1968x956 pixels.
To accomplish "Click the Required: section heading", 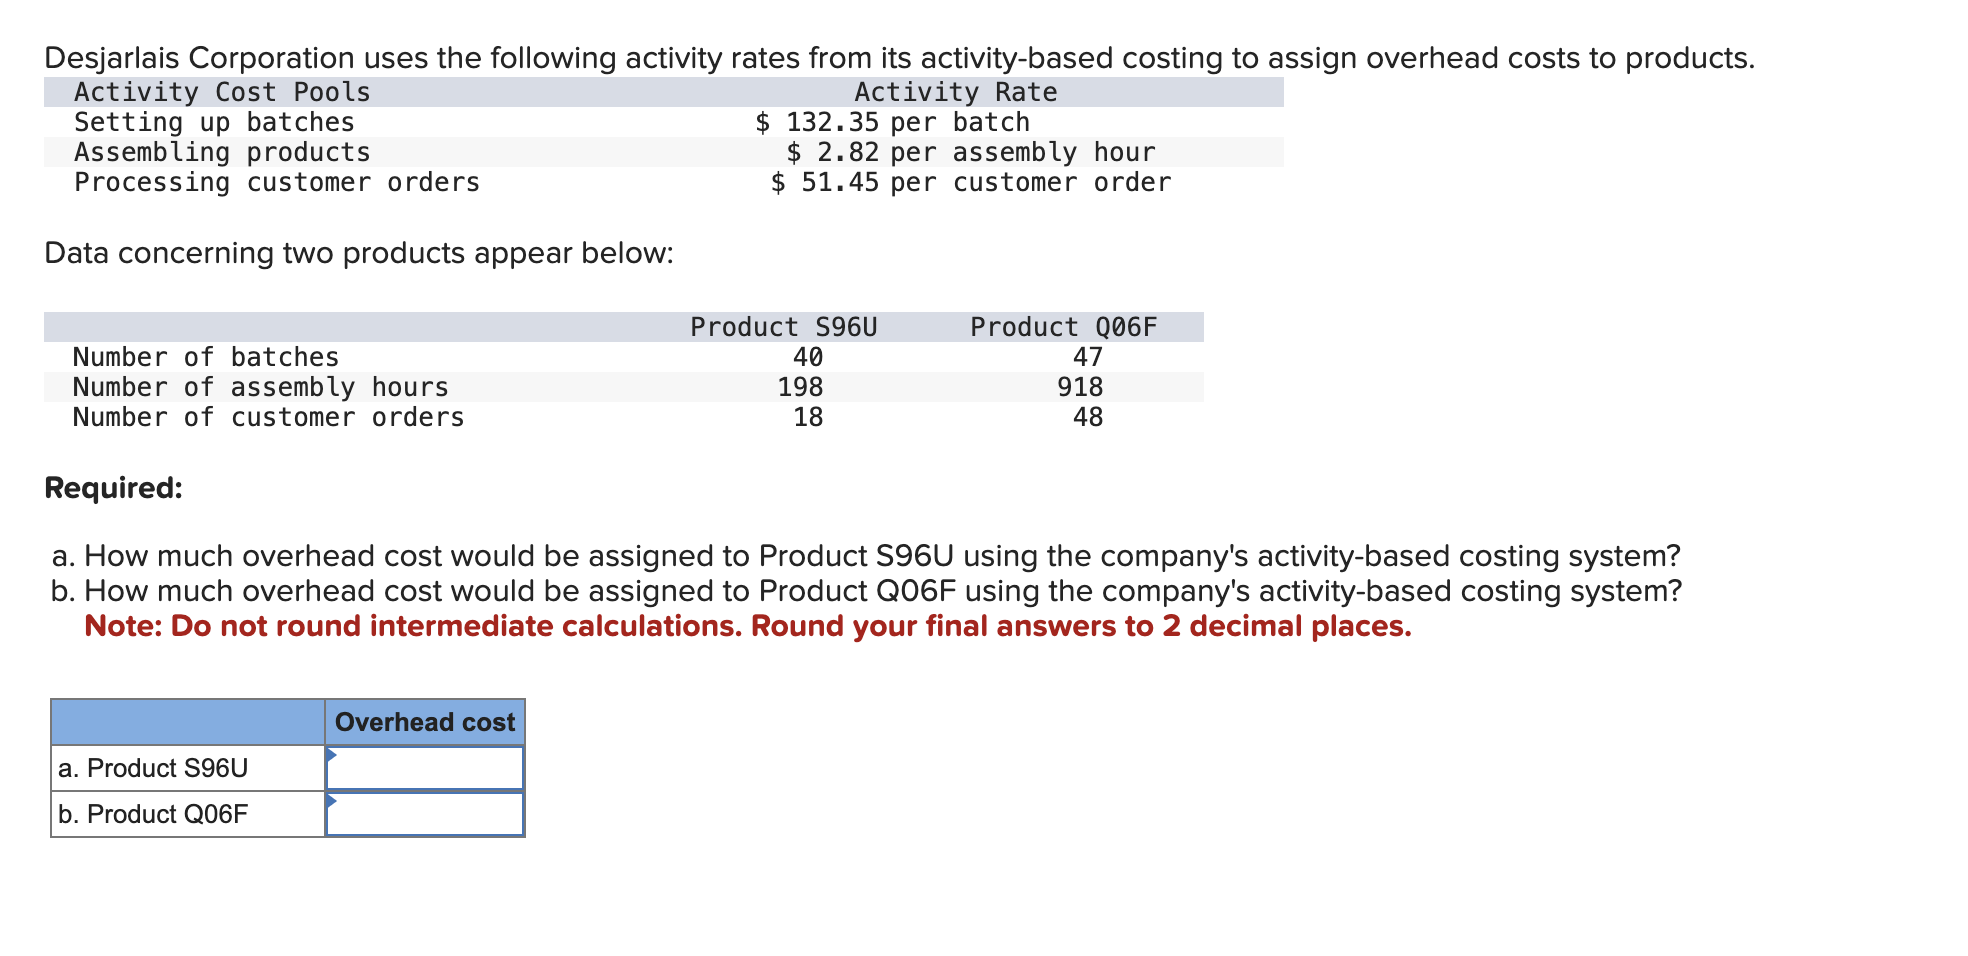I will tap(112, 487).
